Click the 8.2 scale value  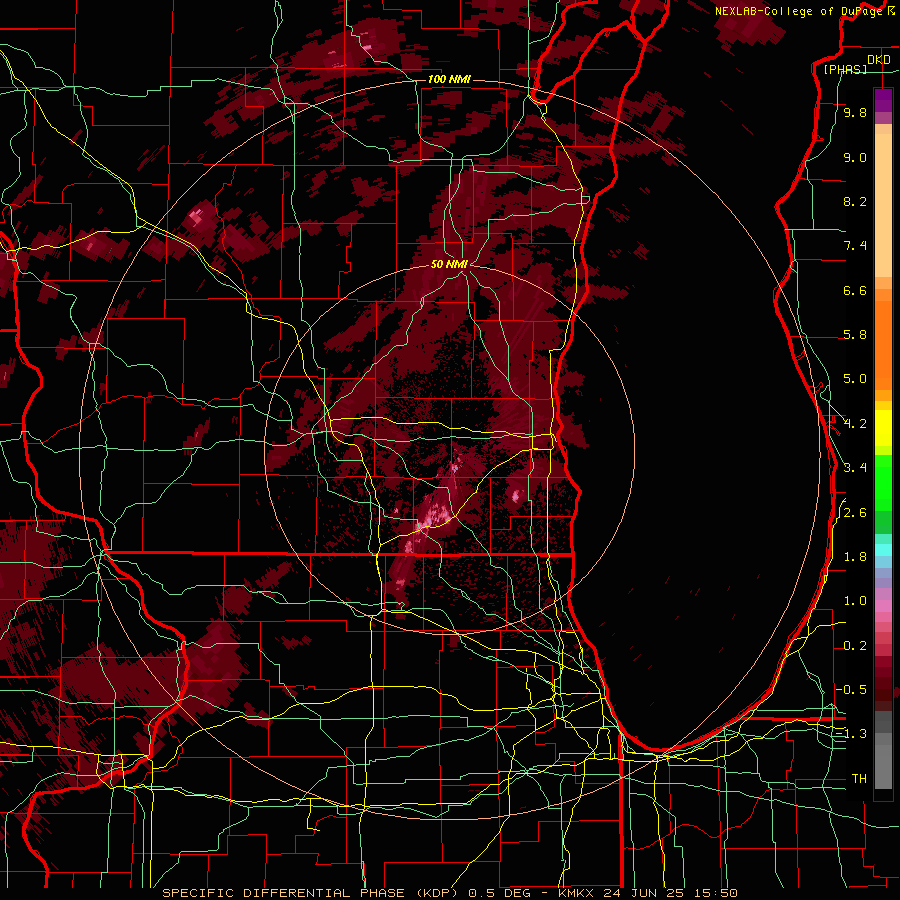[x=855, y=201]
